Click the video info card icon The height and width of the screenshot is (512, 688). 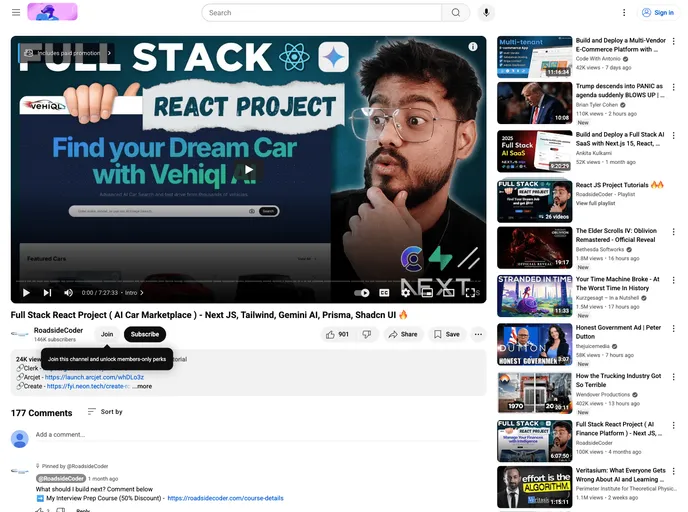coord(473,47)
